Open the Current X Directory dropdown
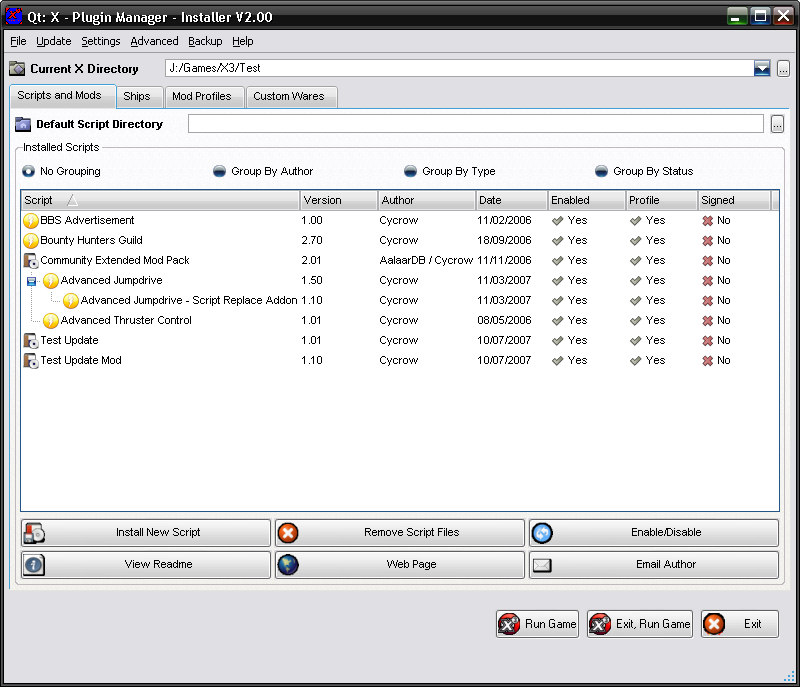 [x=761, y=68]
